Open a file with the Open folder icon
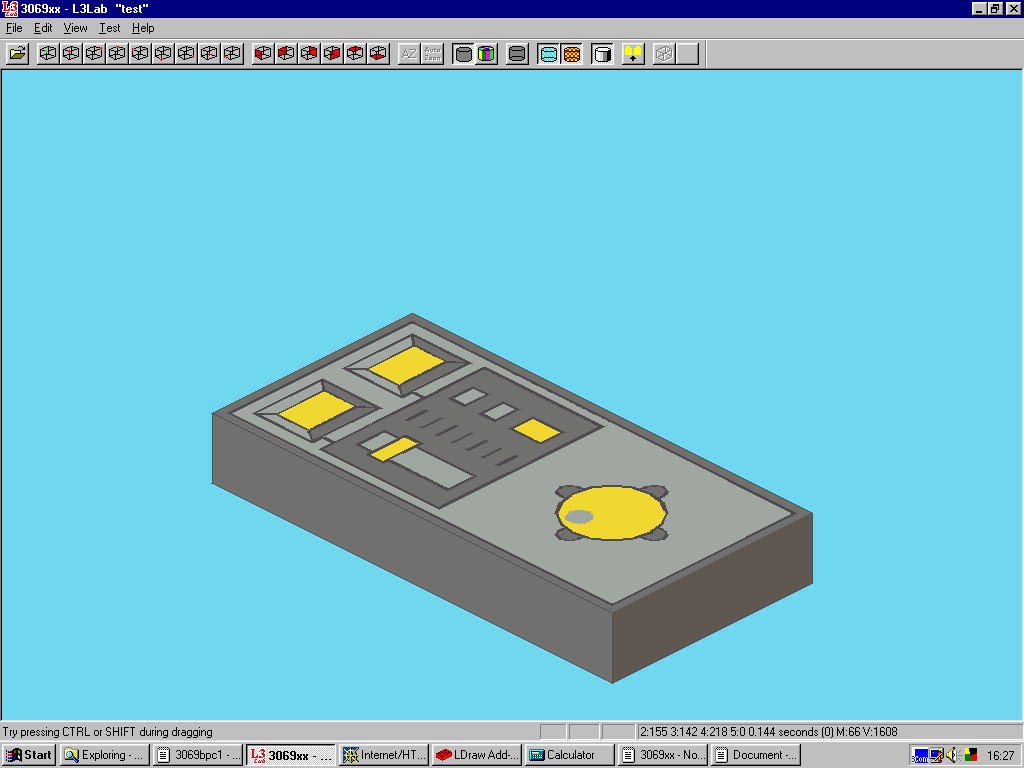The image size is (1024, 768). [18, 53]
